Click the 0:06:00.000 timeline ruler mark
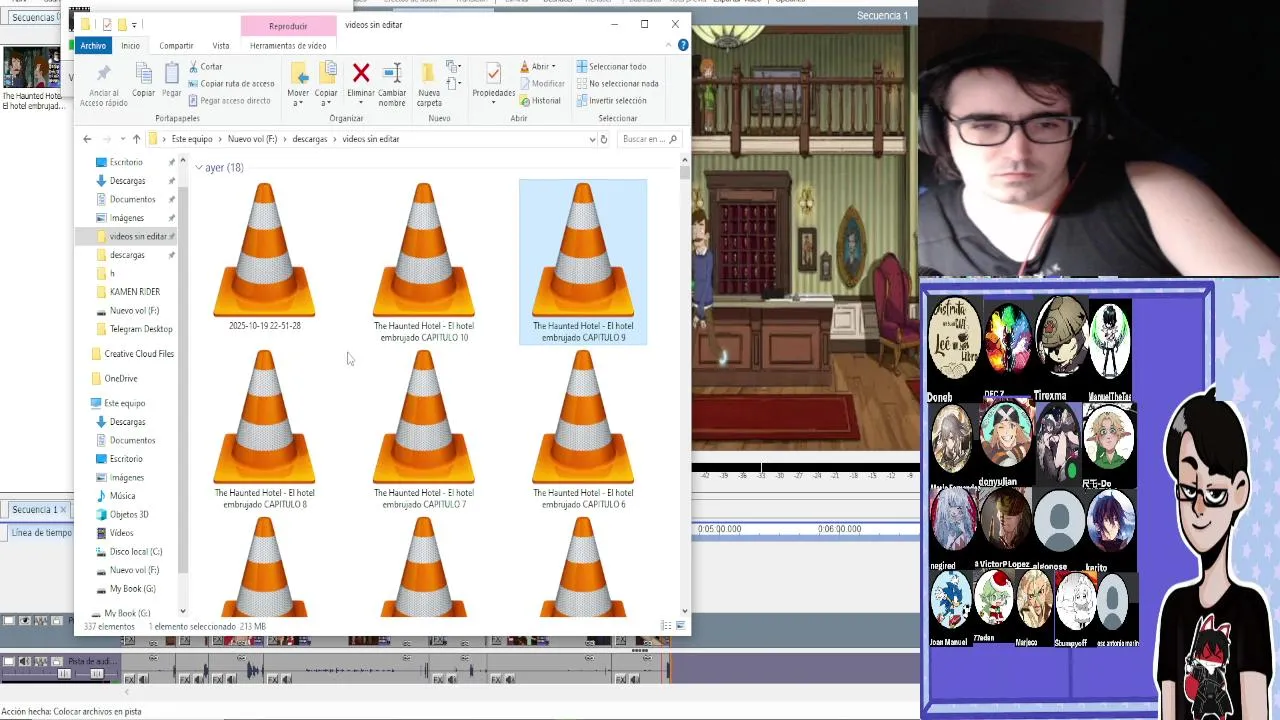 839,529
